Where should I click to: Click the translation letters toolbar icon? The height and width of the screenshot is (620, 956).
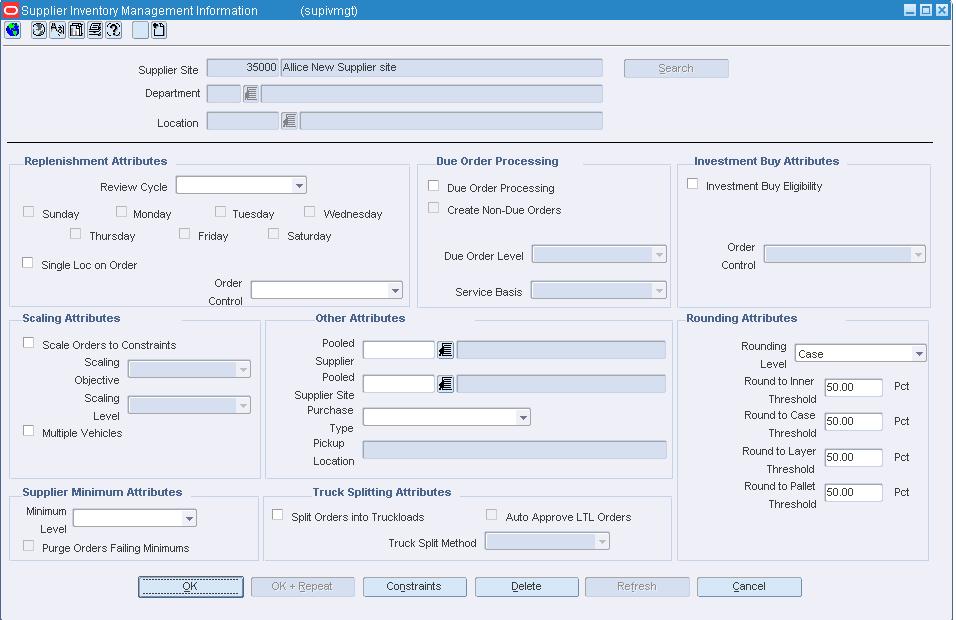57,30
